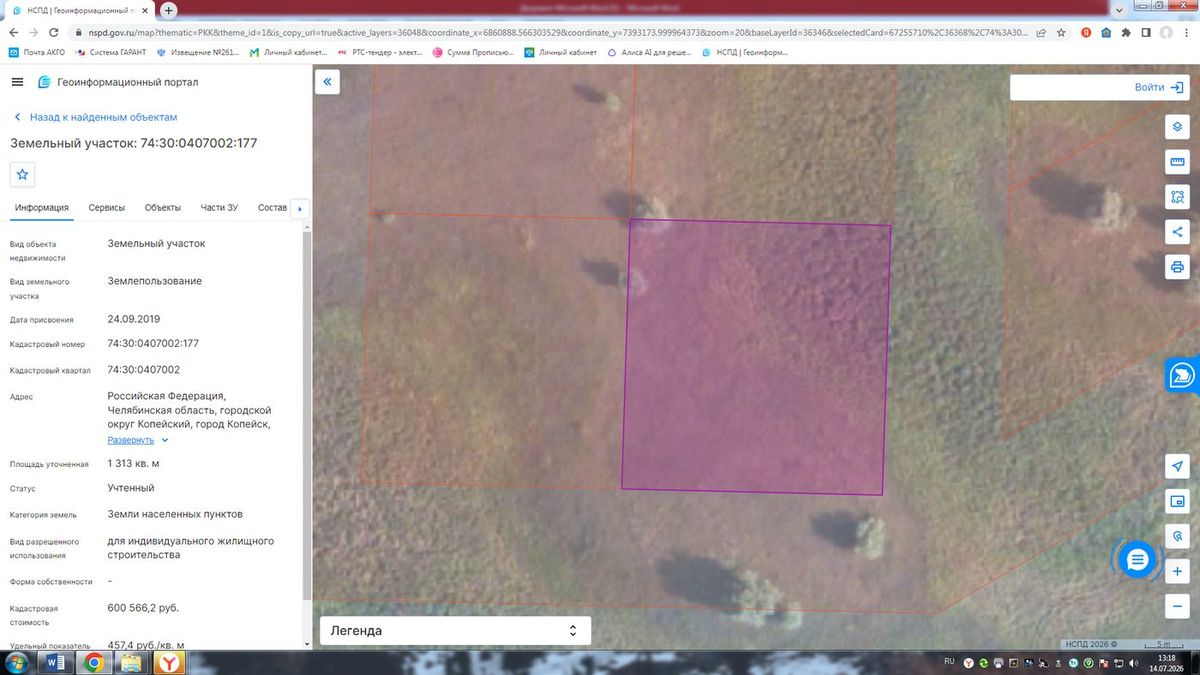Zoom in the map with the plus button
The height and width of the screenshot is (675, 1200).
[1177, 572]
